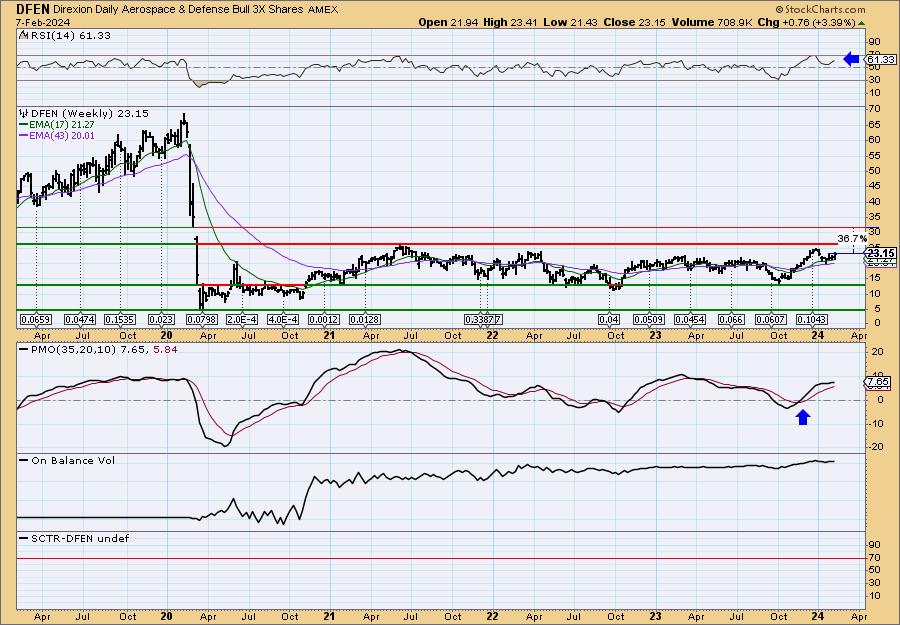900x625 pixels.
Task: Click the 7.65 PMO value tag on right axis
Action: (879, 382)
